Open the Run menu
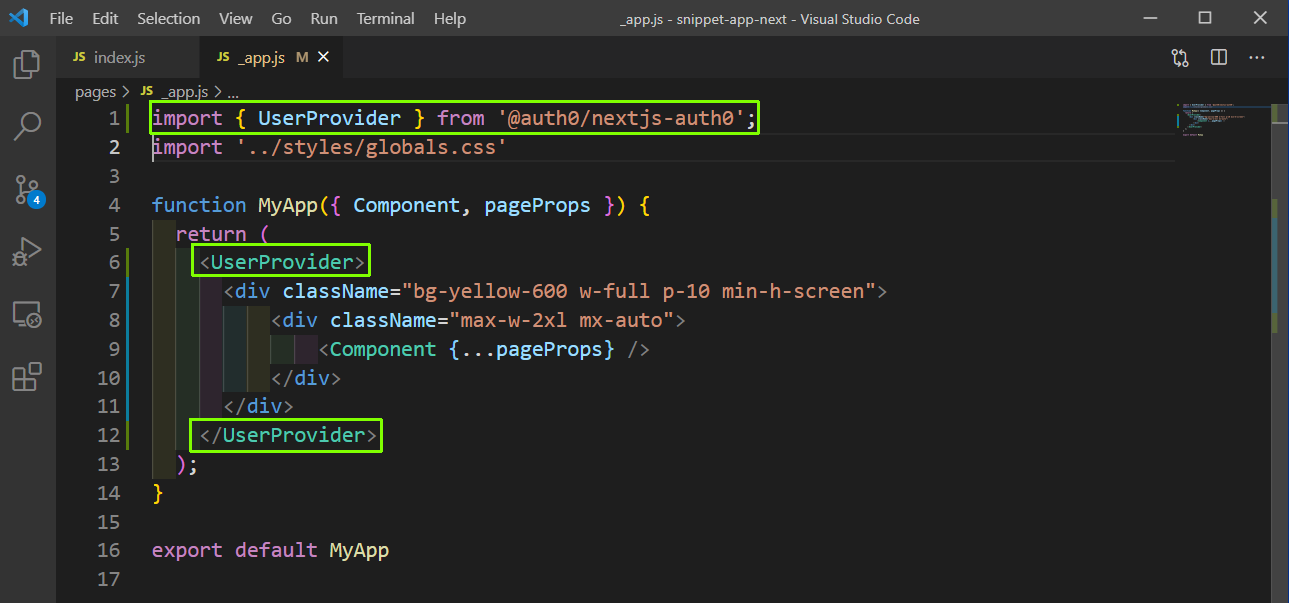 [324, 19]
